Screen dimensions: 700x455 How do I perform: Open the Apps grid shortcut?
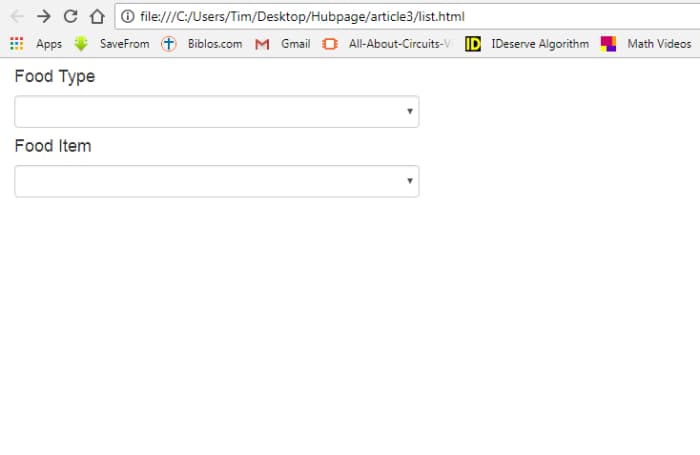(x=36, y=44)
